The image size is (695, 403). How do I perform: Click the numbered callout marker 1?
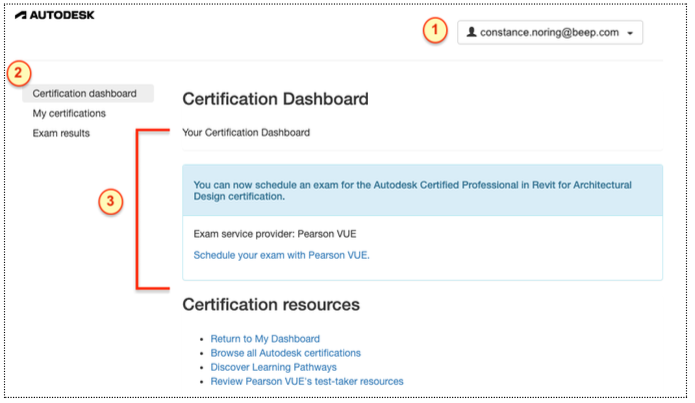432,31
